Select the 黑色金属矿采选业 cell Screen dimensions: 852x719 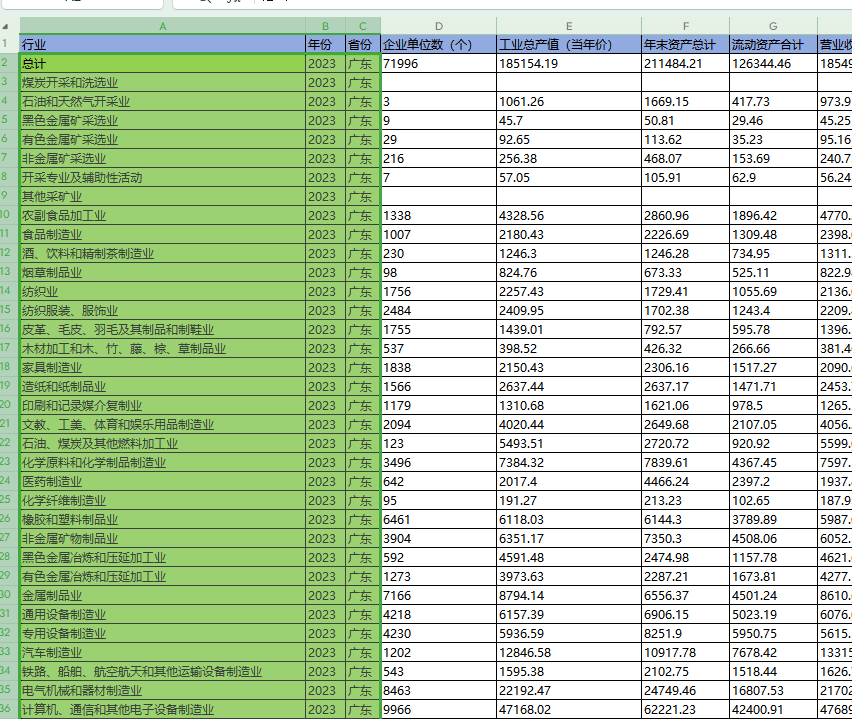click(x=162, y=121)
